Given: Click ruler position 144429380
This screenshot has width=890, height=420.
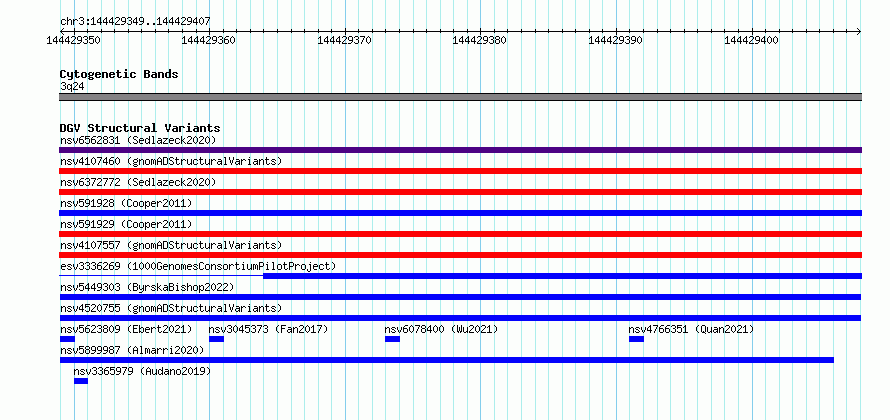Looking at the screenshot, I should 480,40.
